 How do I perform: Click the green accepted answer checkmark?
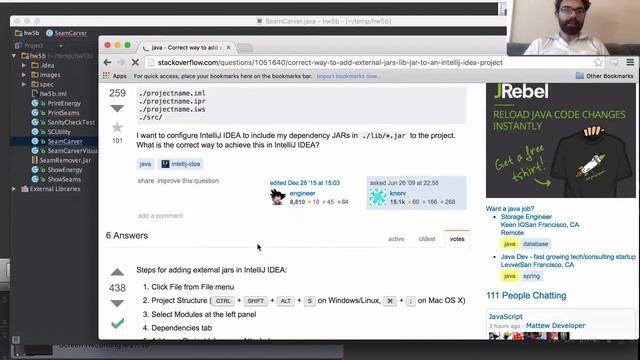118,324
